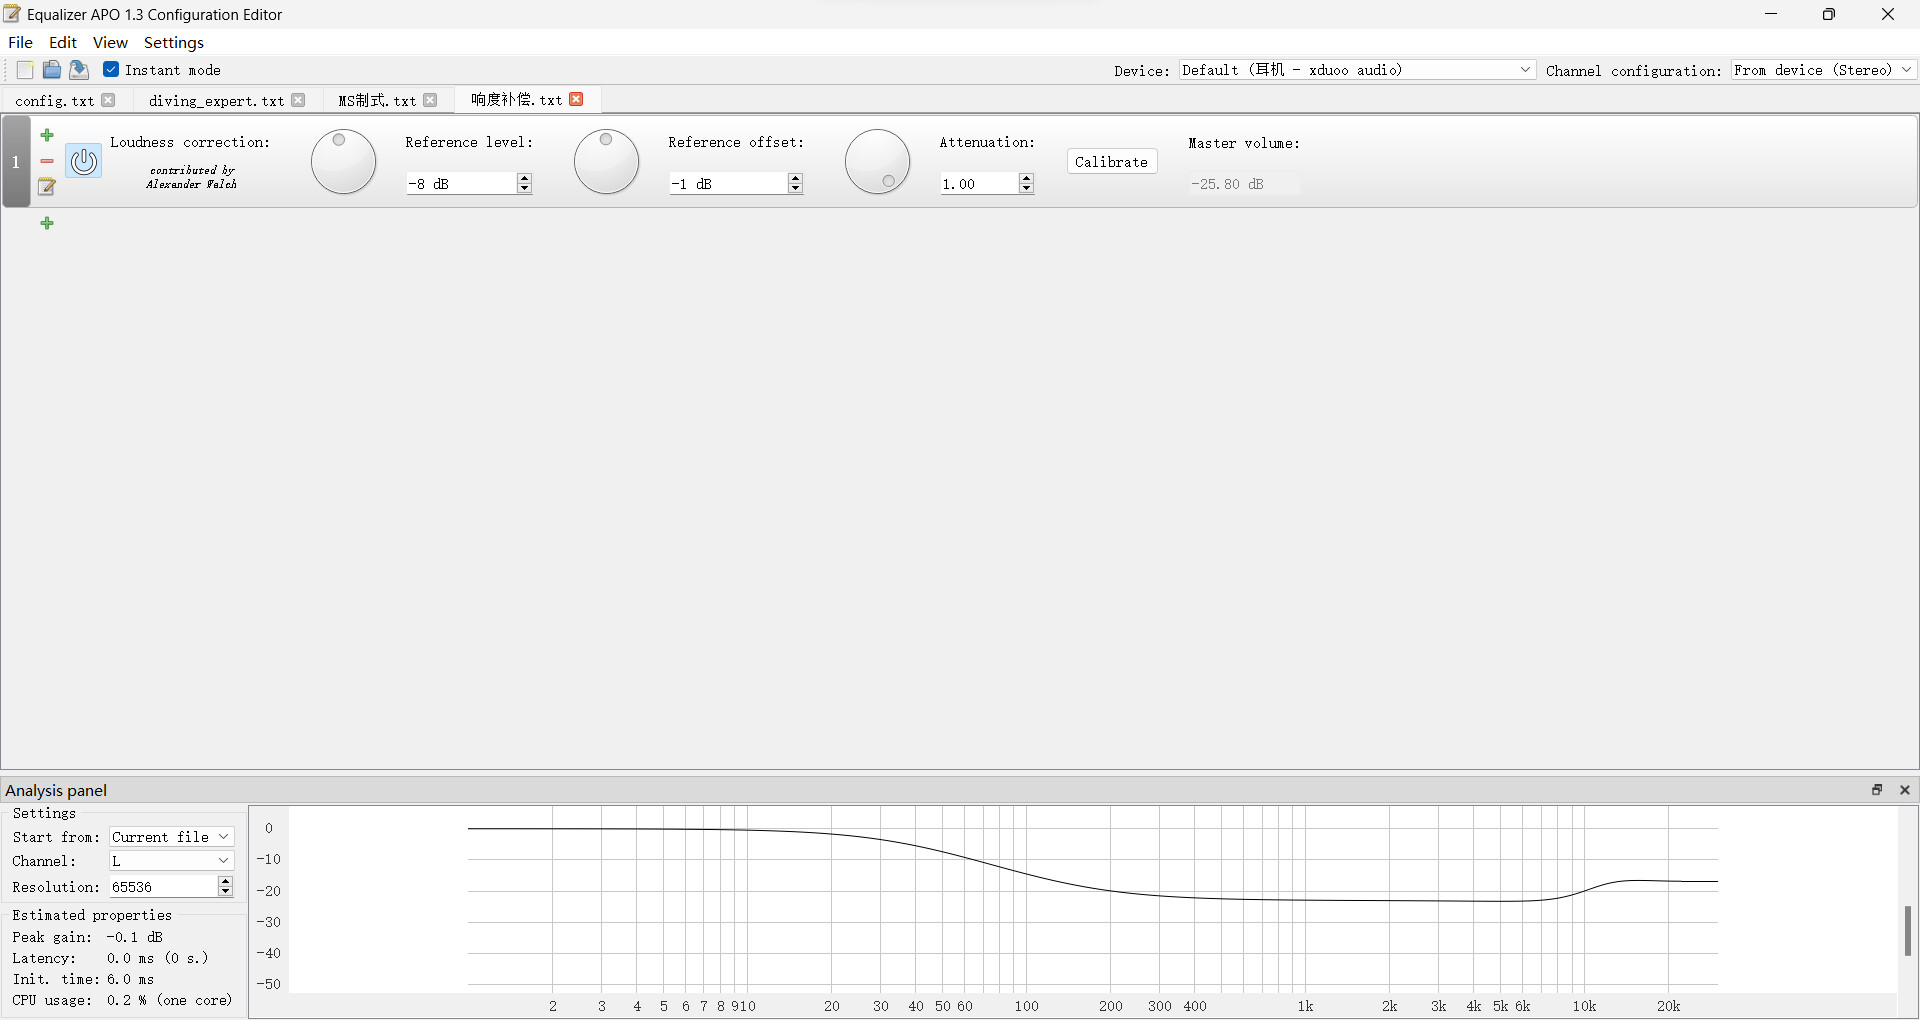Click the Analysis panel vertical scrollbar

(x=1908, y=931)
